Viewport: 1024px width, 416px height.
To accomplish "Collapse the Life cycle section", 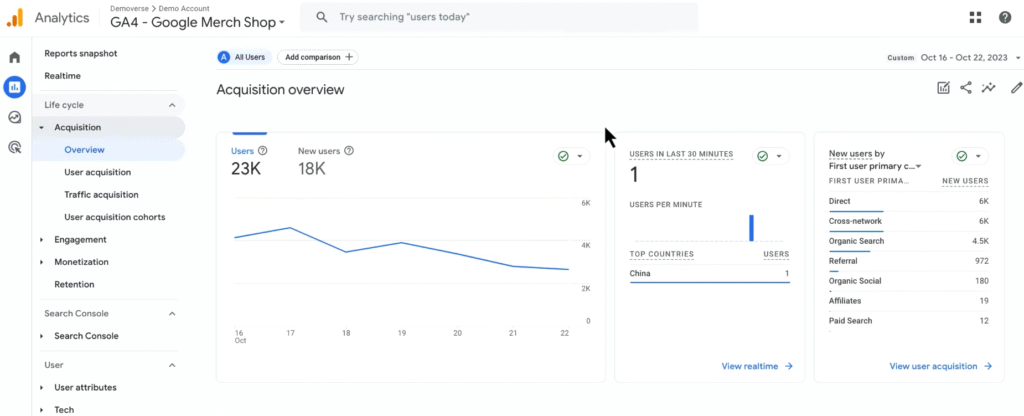I will 172,105.
